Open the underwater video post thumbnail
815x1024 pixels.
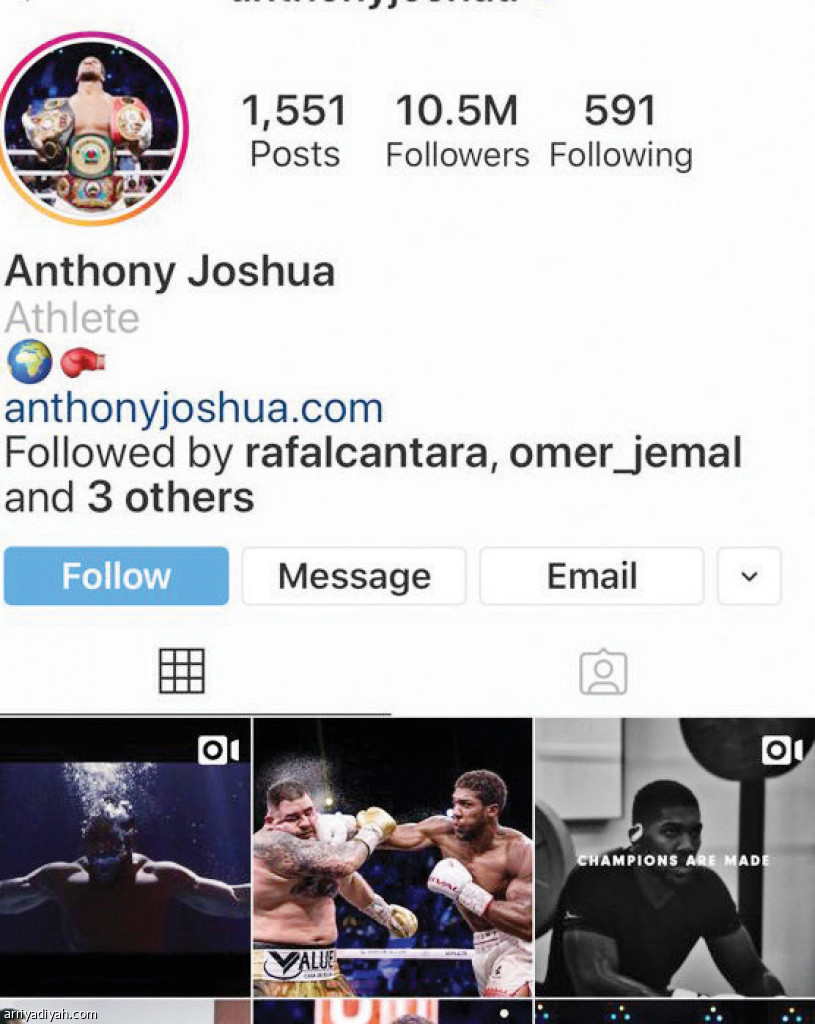pyautogui.click(x=125, y=857)
